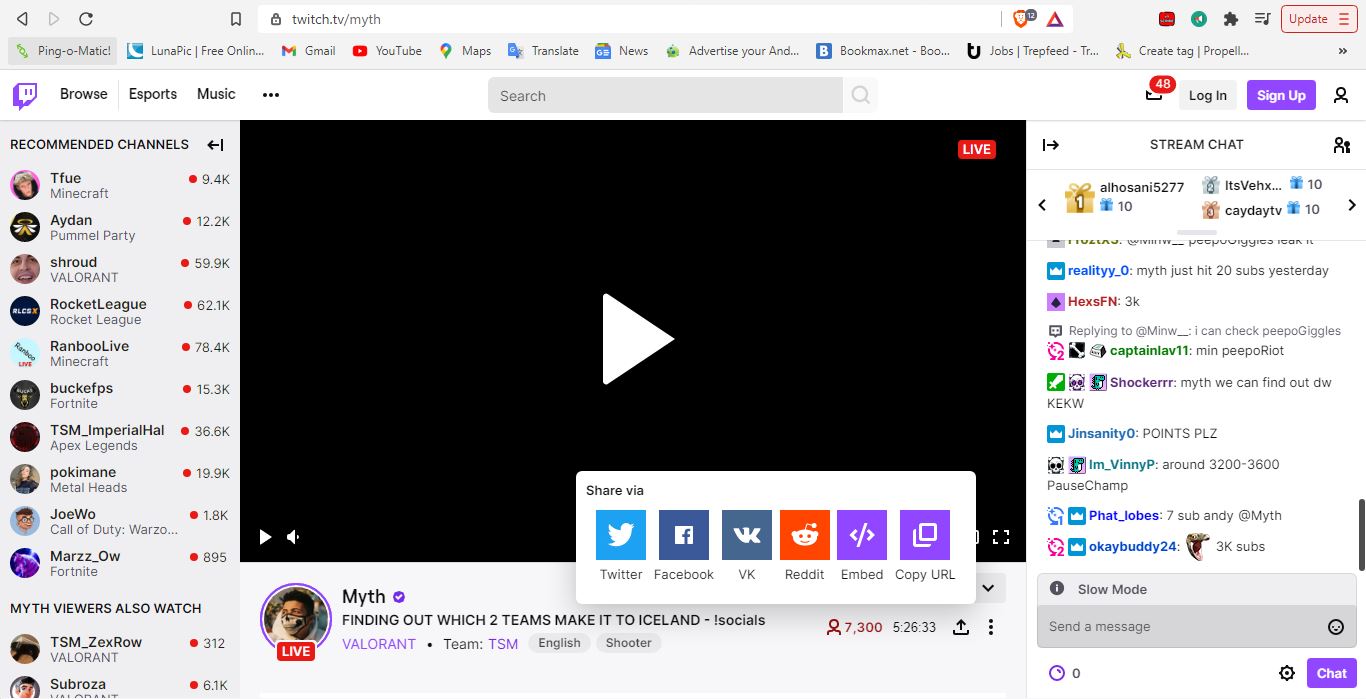The width and height of the screenshot is (1366, 699).
Task: Share stream via Facebook icon
Action: (684, 535)
